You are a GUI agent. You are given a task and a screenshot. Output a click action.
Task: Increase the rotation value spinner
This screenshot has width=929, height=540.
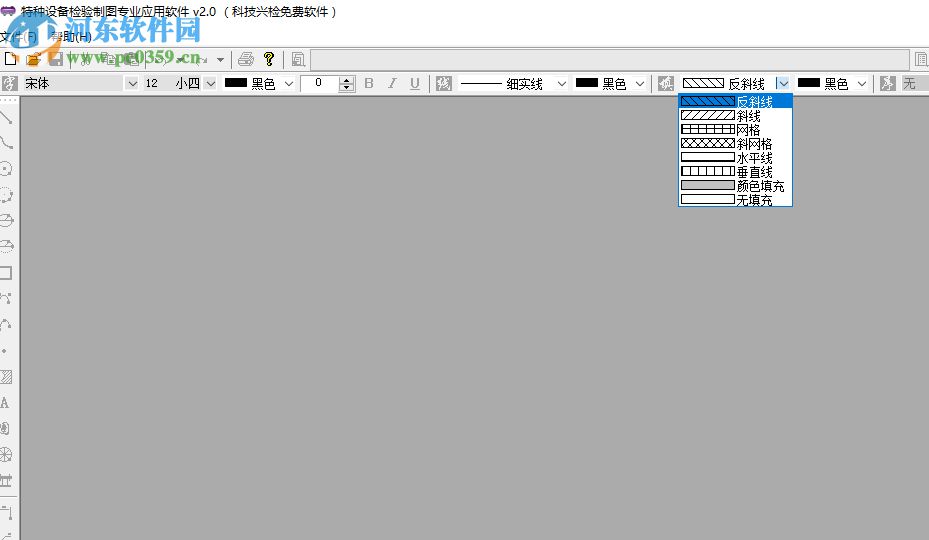coord(347,80)
